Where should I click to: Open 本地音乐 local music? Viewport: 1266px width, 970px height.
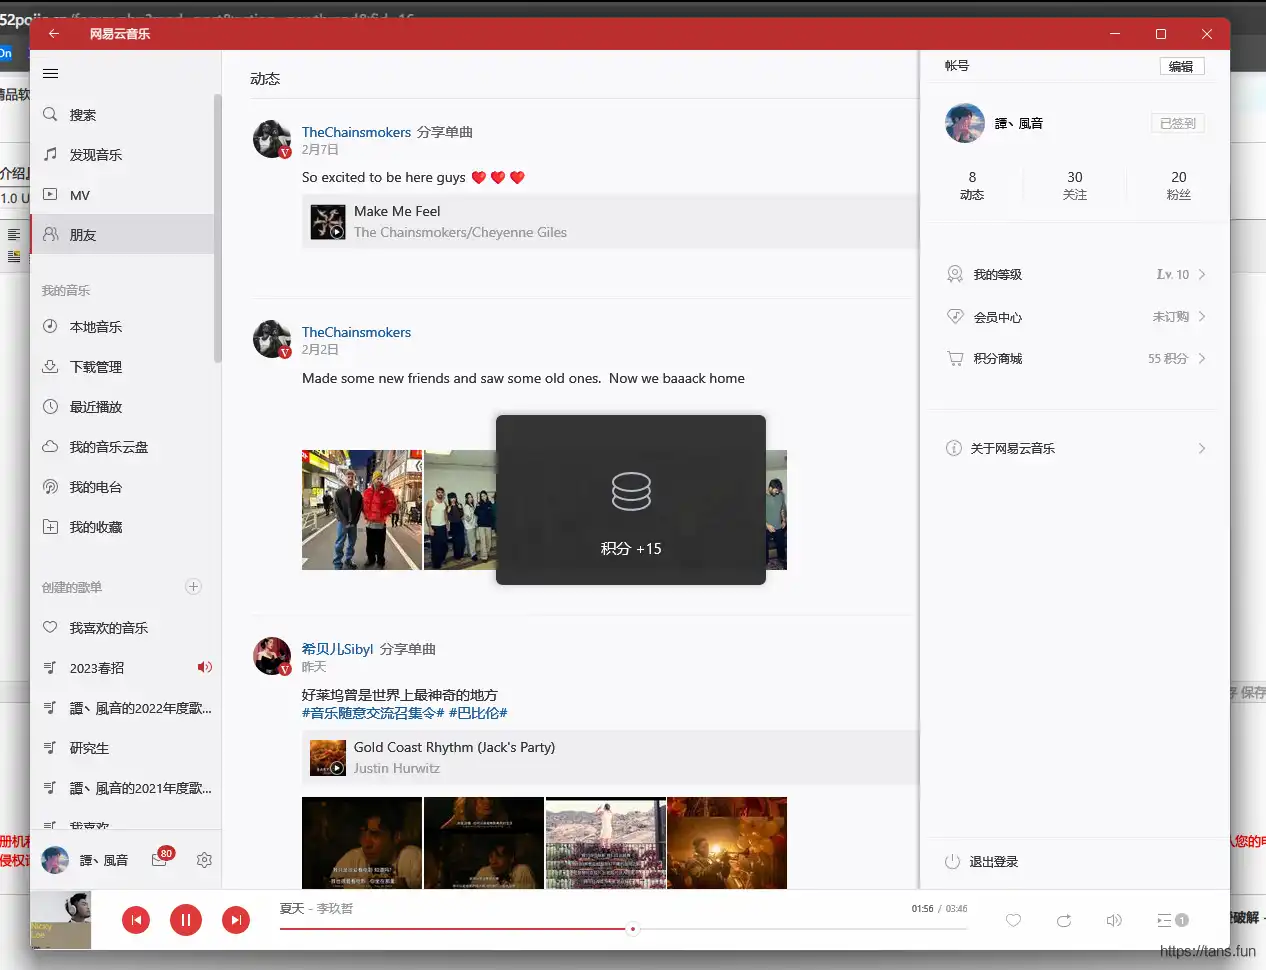(122, 327)
